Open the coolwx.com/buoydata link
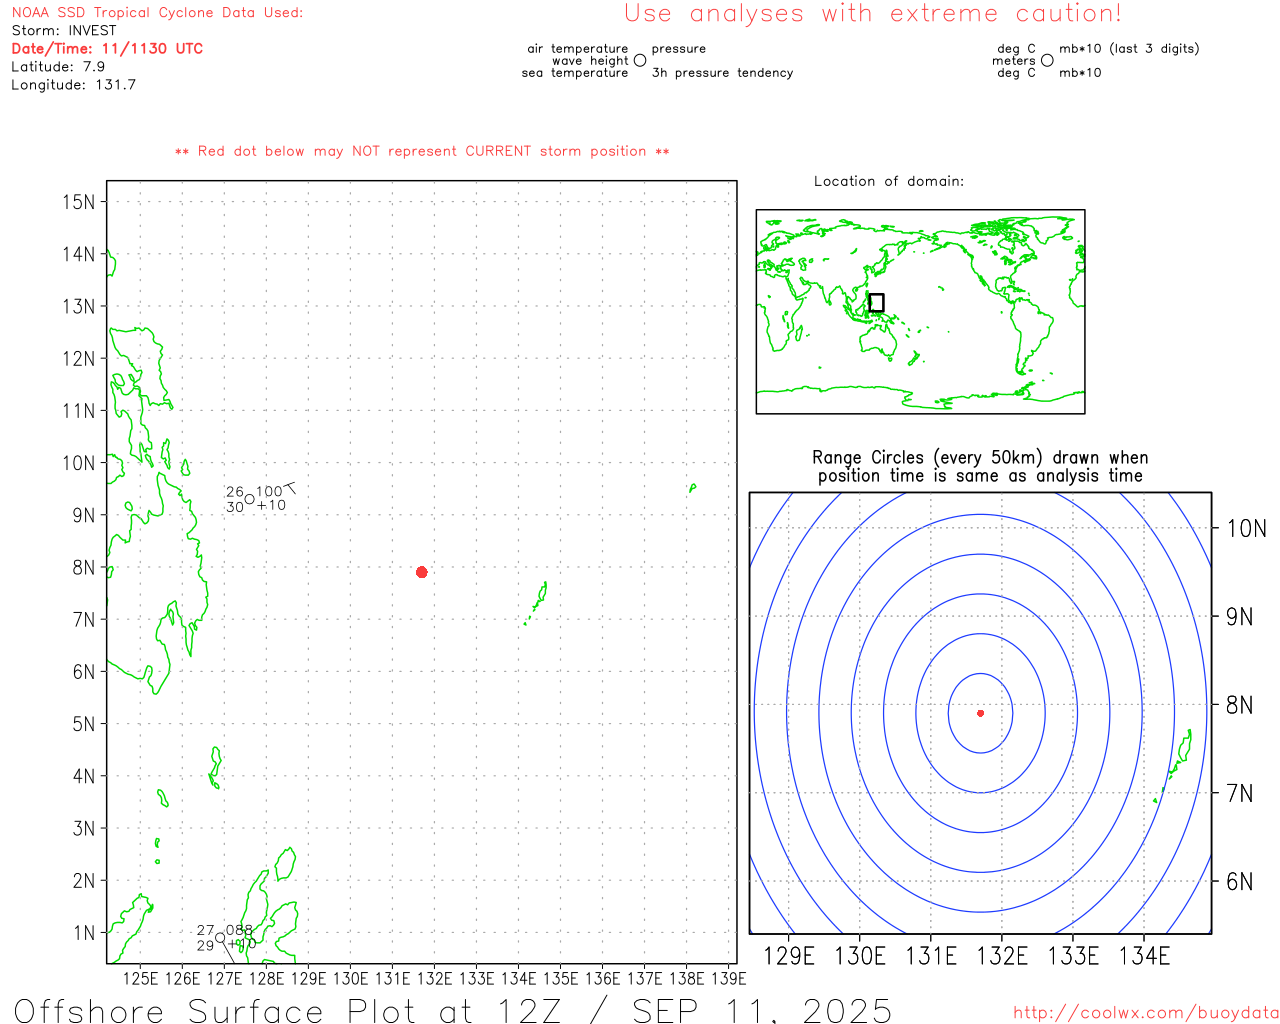The width and height of the screenshot is (1280, 1024). pyautogui.click(x=1146, y=1013)
